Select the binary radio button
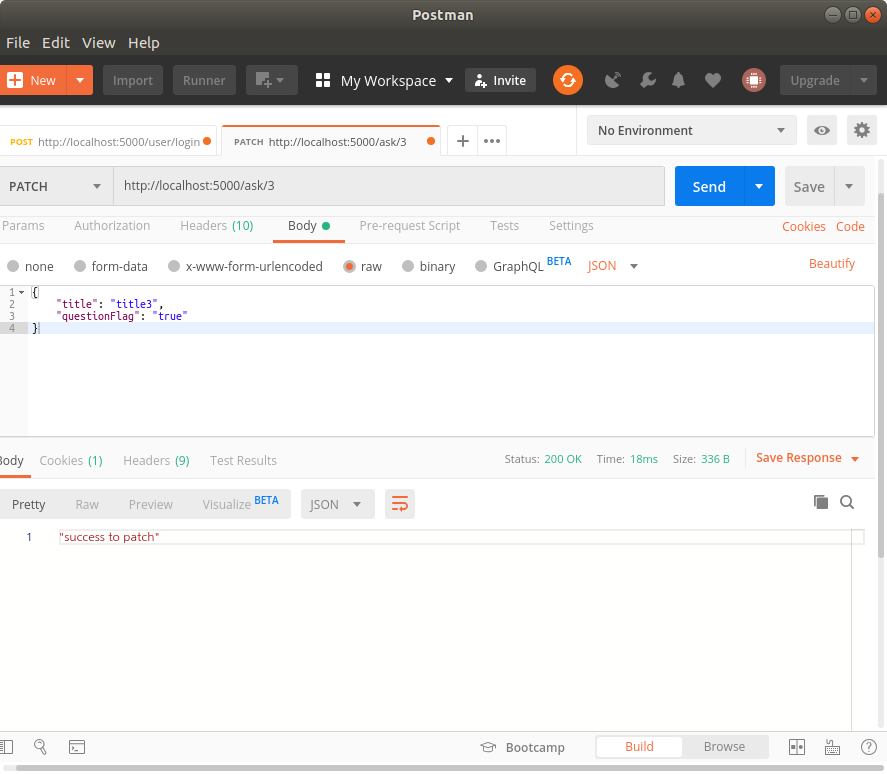This screenshot has height=774, width=887. tap(408, 266)
